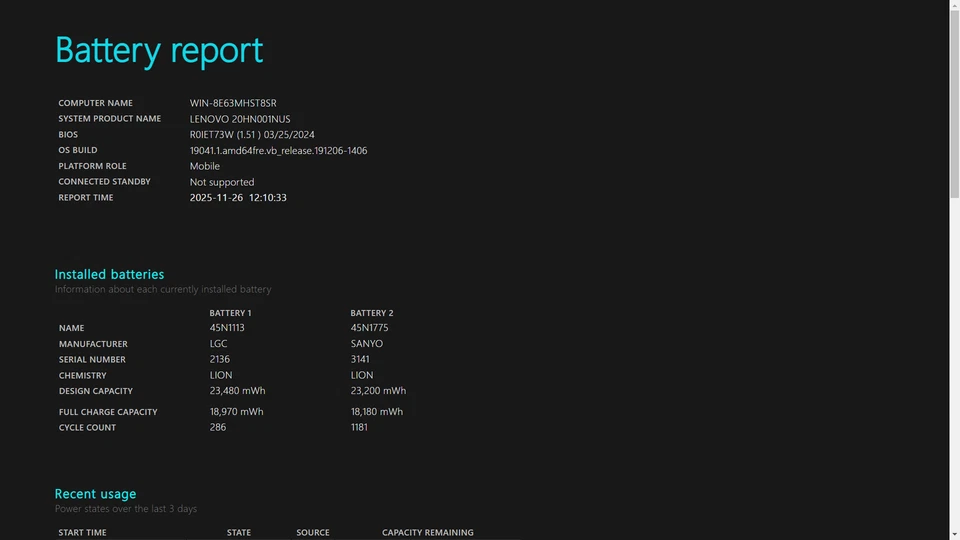The height and width of the screenshot is (540, 960).
Task: Click cycle count '286'
Action: coord(218,427)
